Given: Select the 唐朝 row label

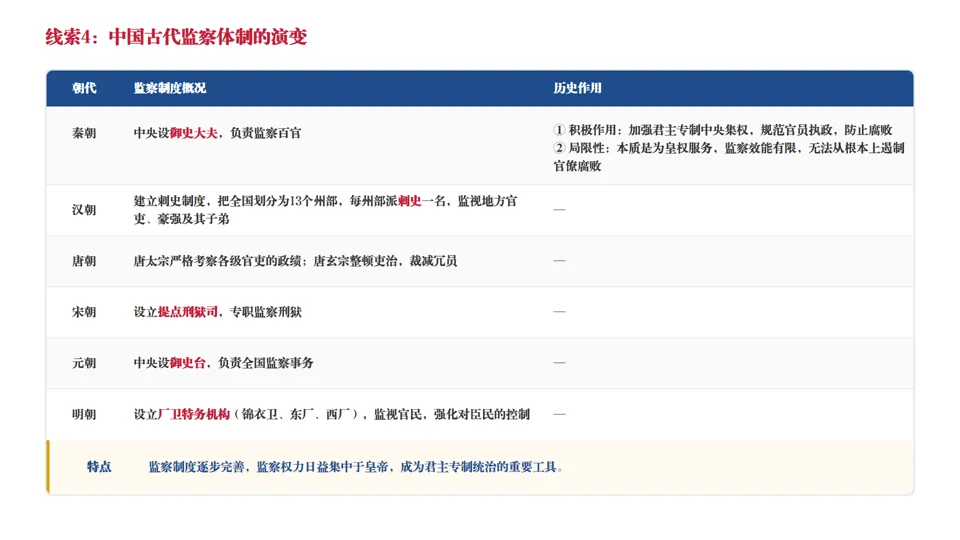Looking at the screenshot, I should (84, 261).
